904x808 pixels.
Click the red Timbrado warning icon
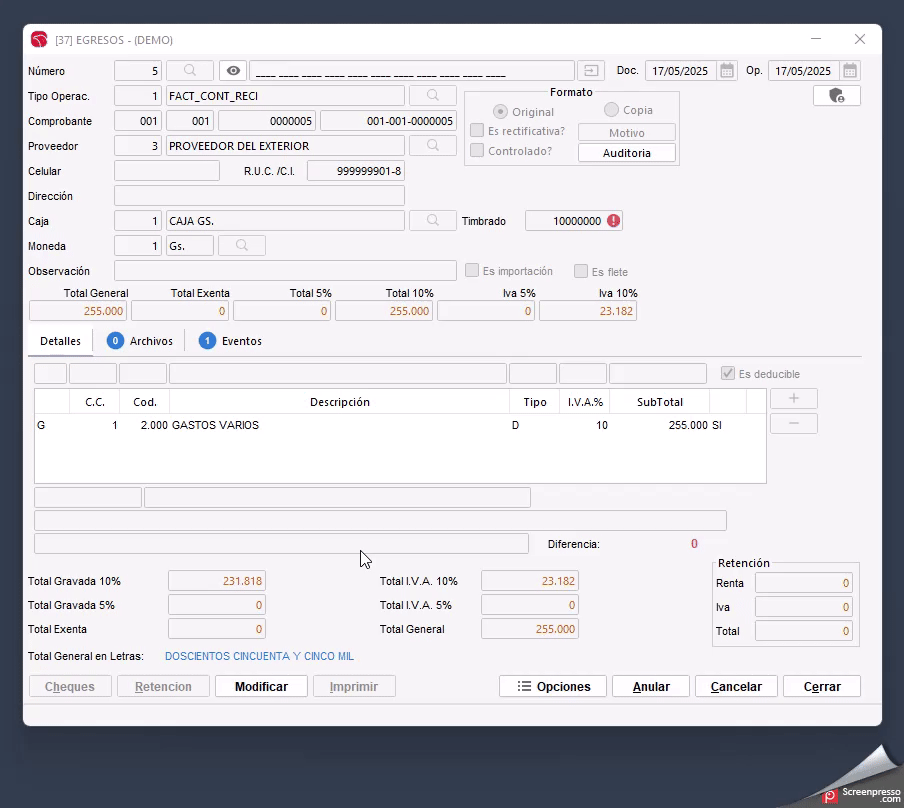613,221
